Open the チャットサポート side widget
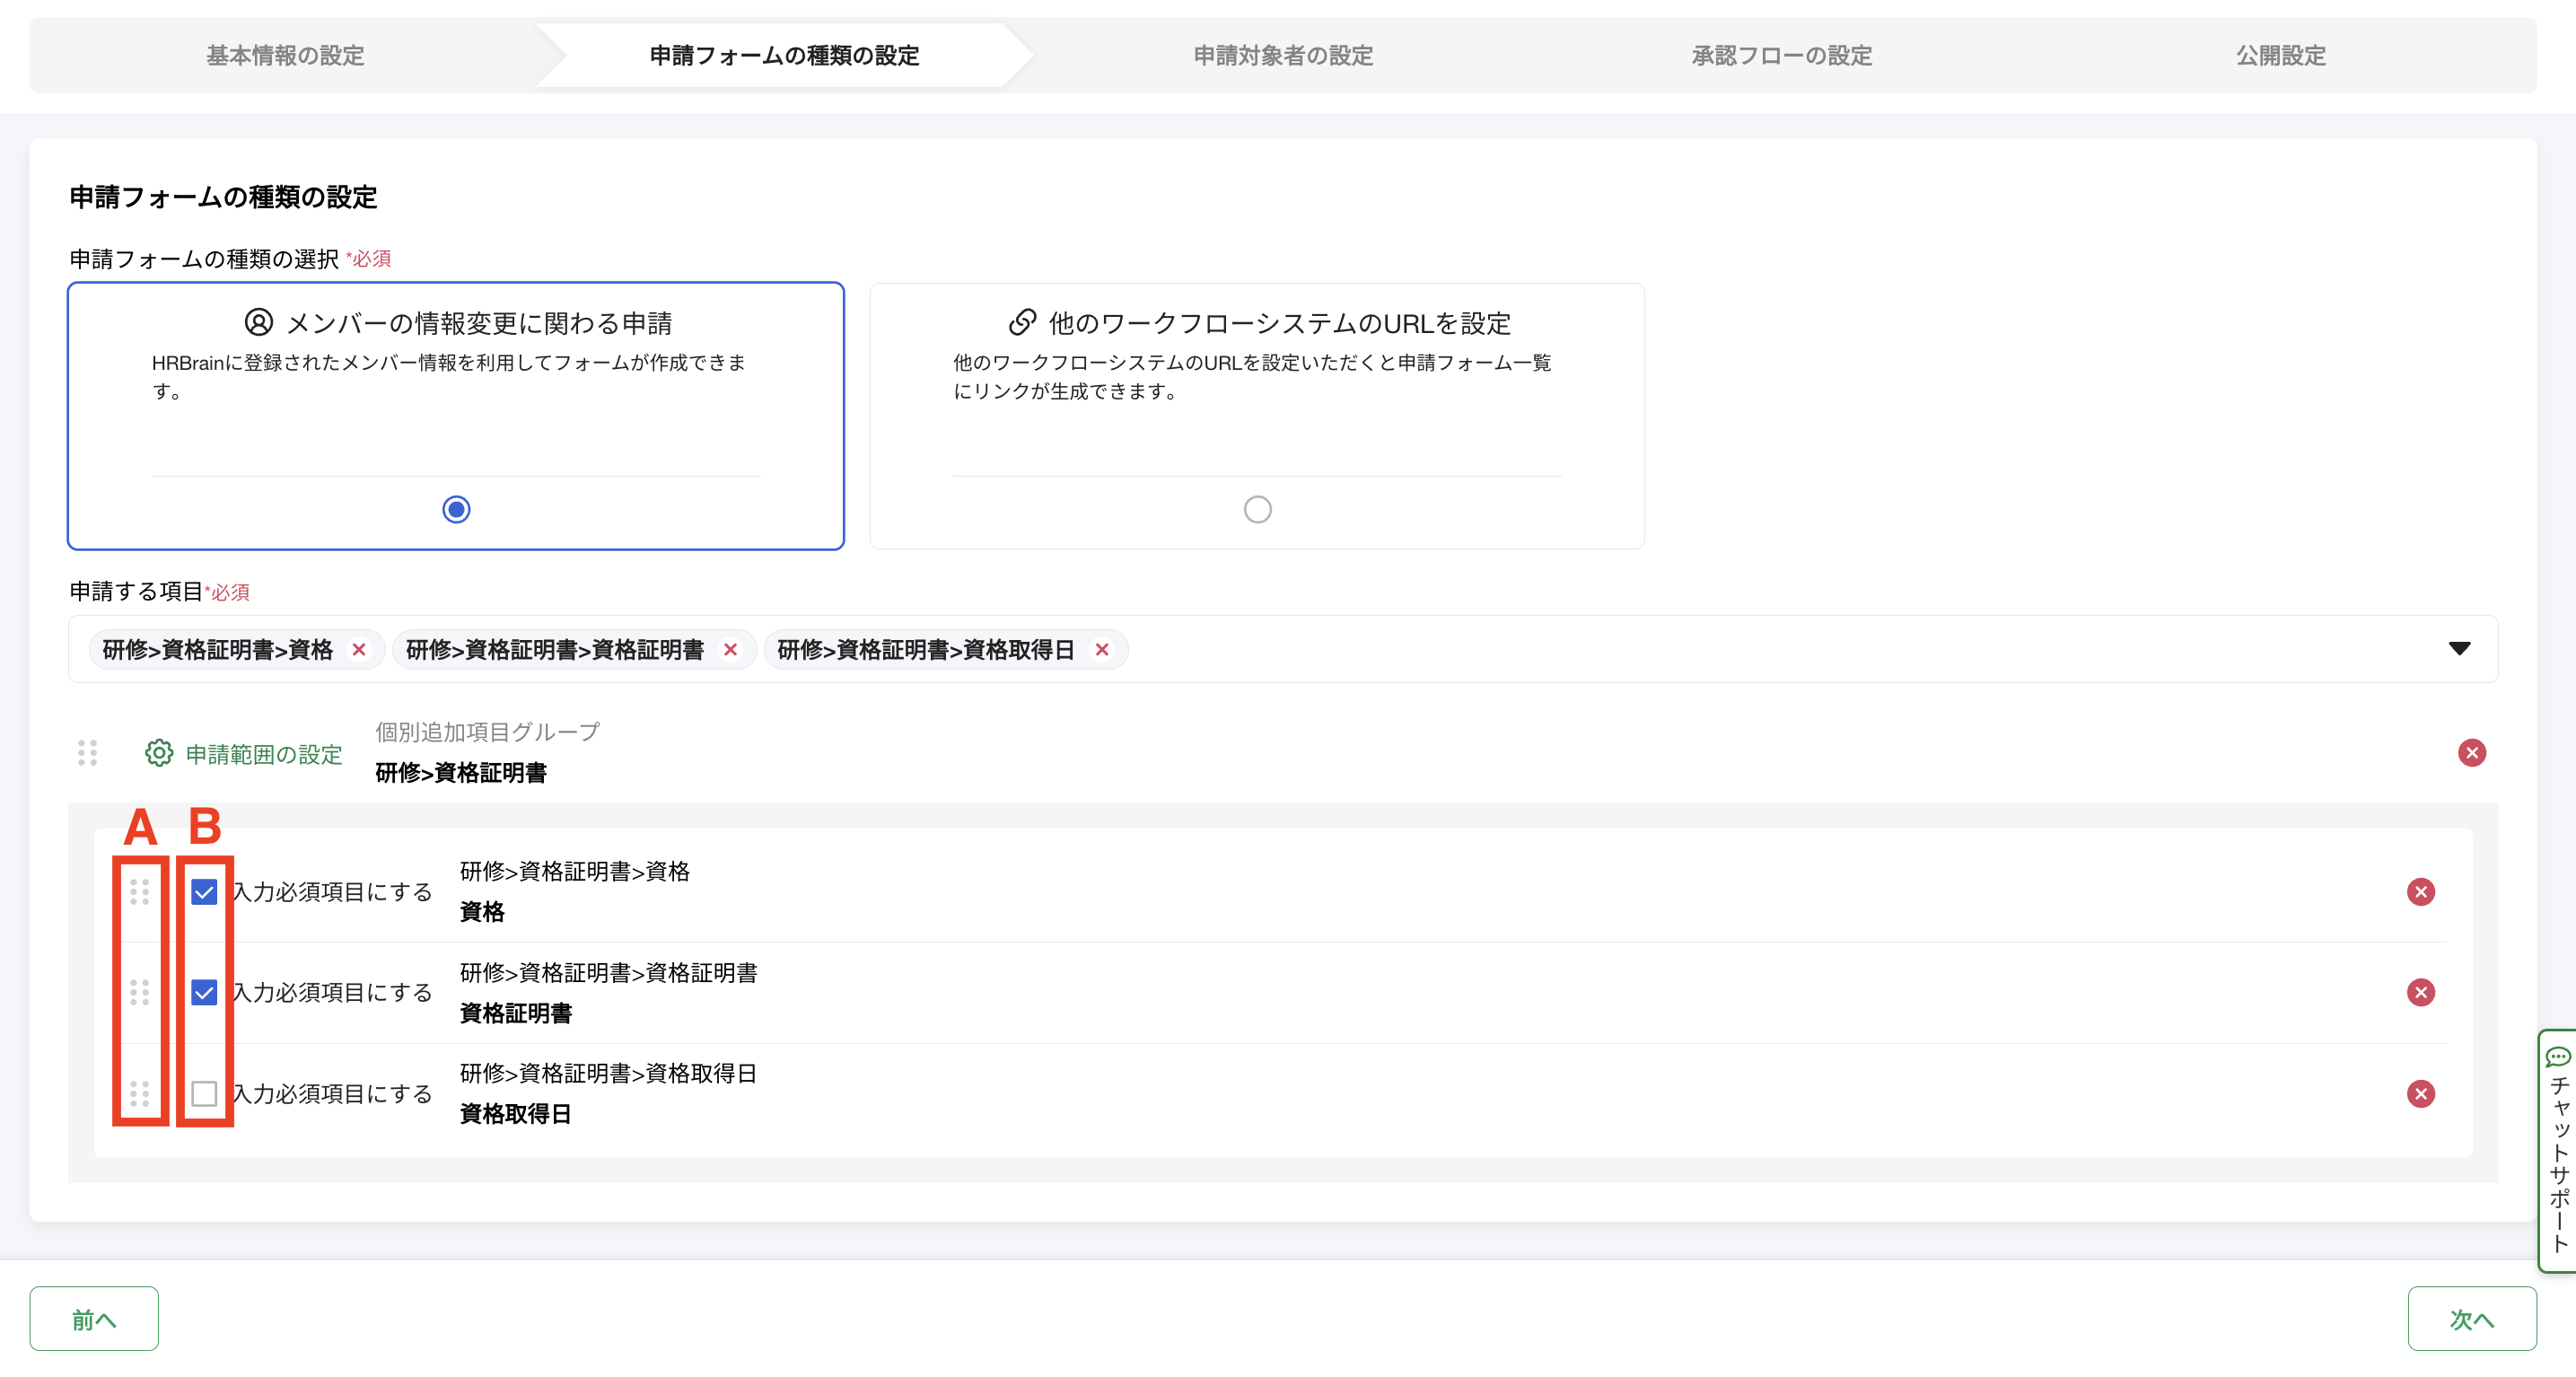Image resolution: width=2576 pixels, height=1377 pixels. click(2558, 1150)
